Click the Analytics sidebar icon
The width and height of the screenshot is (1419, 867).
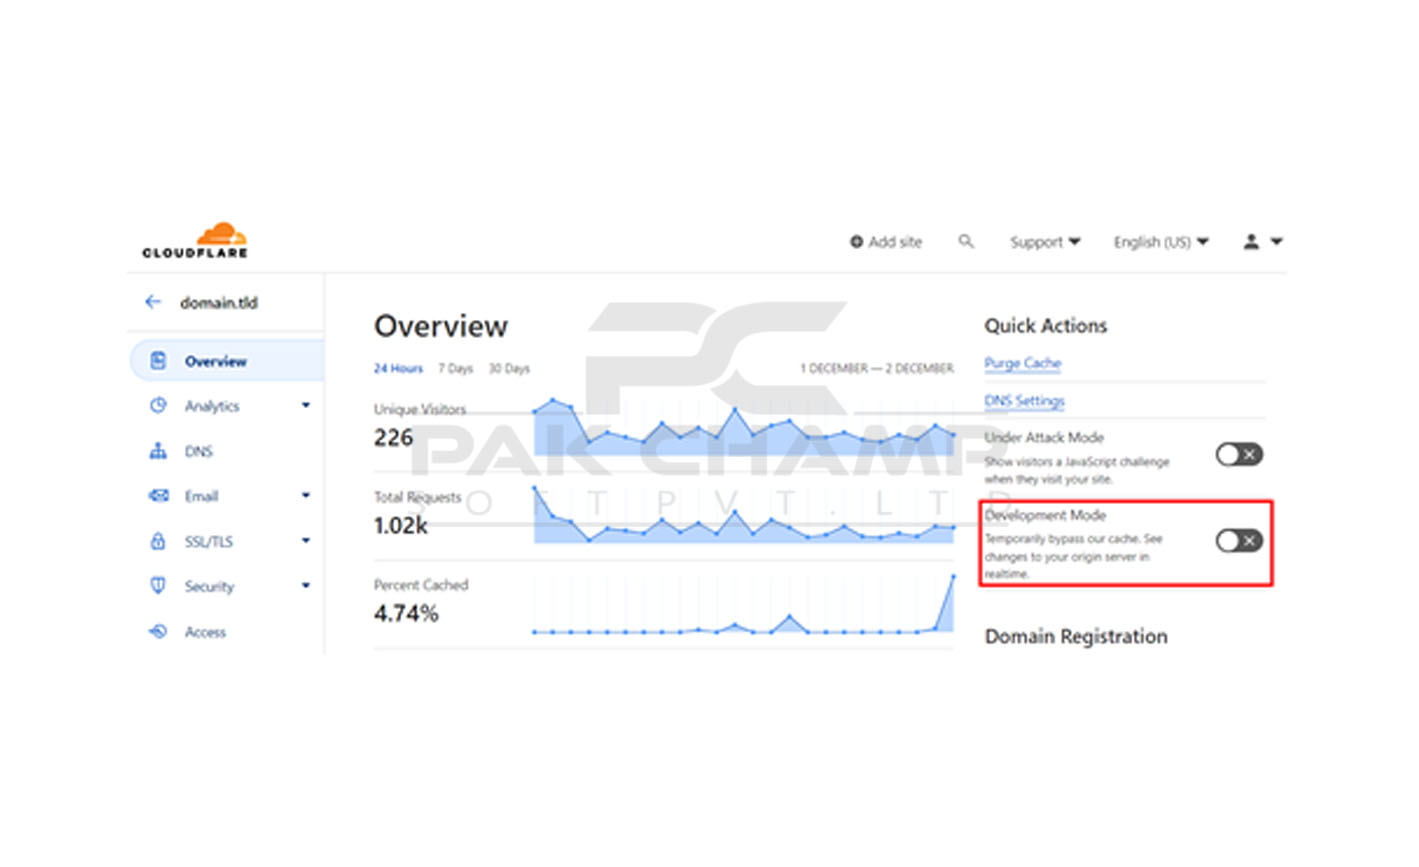tap(158, 405)
